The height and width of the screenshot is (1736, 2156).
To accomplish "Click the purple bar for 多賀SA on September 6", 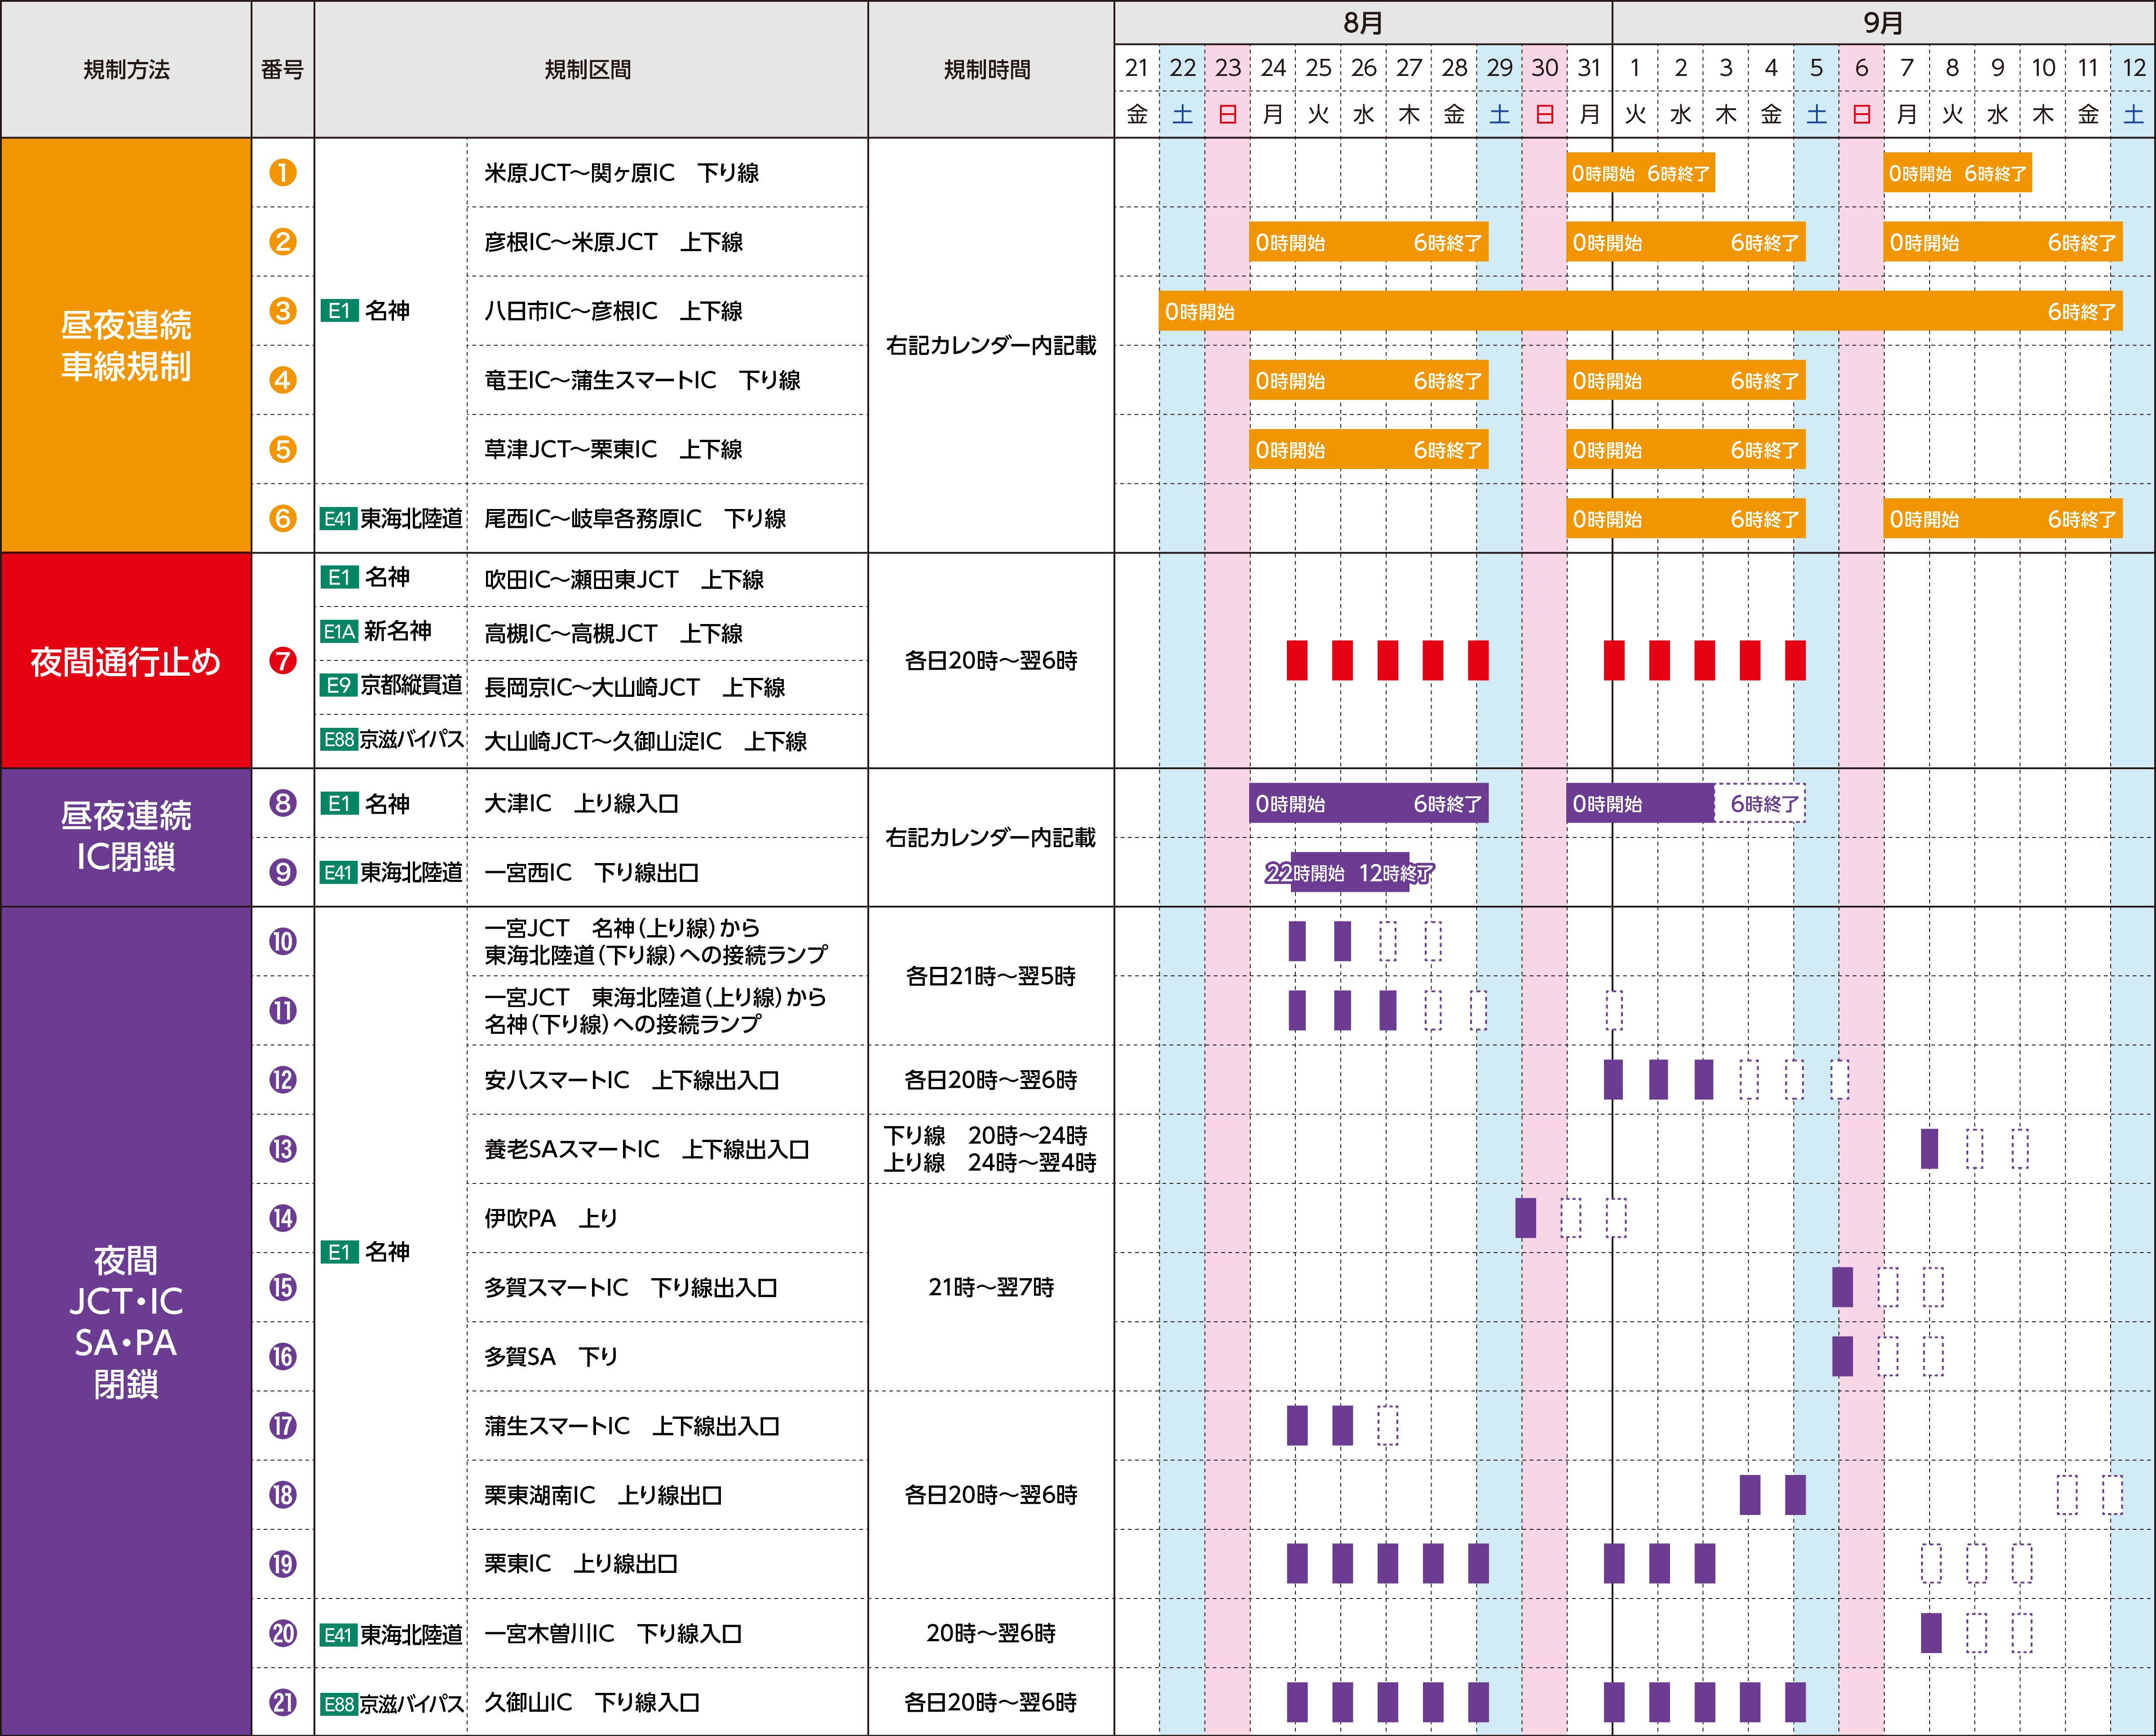I will 1842,1356.
